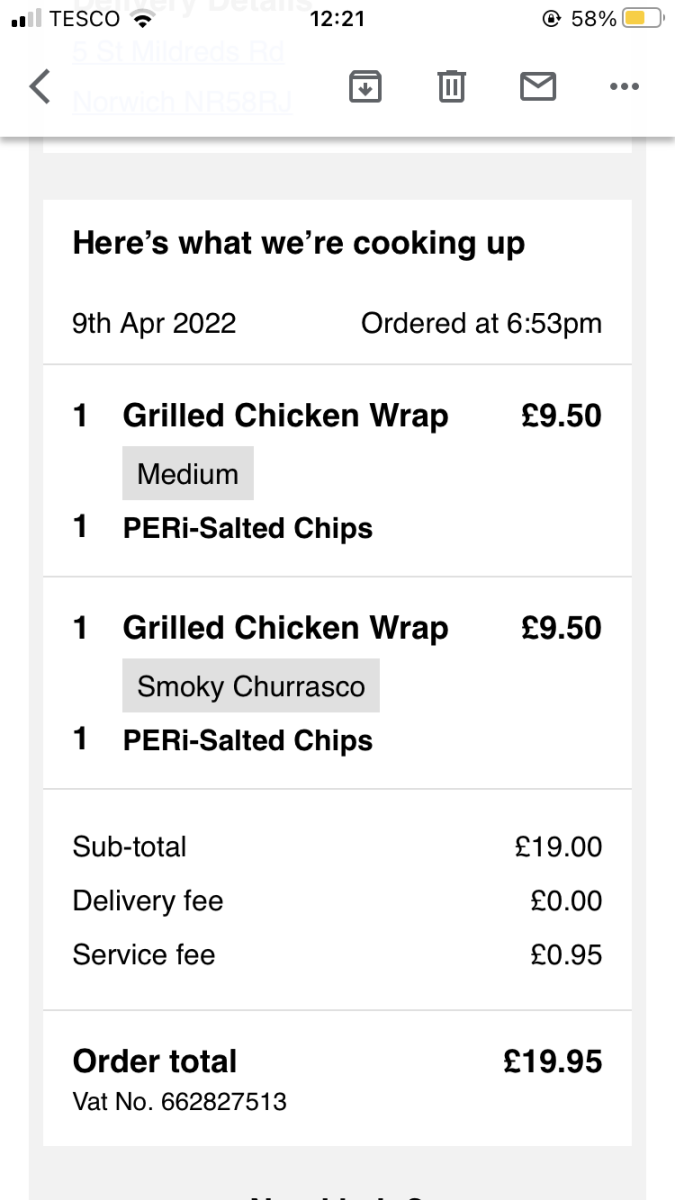This screenshot has height=1200, width=675.
Task: Select the first Grilled Chicken Wrap item
Action: point(285,415)
